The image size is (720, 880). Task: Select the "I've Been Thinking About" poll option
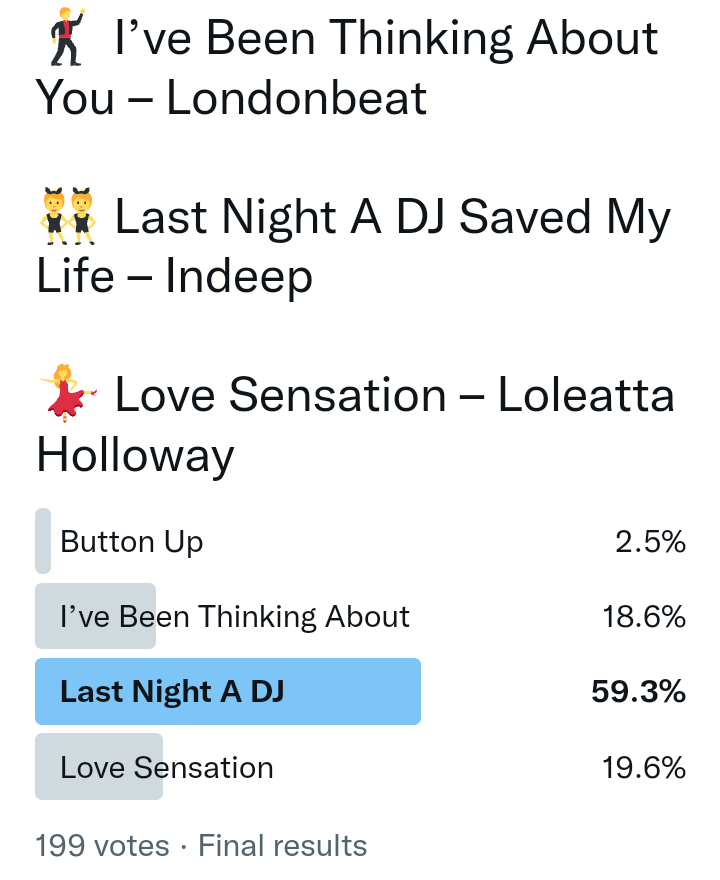pyautogui.click(x=235, y=617)
